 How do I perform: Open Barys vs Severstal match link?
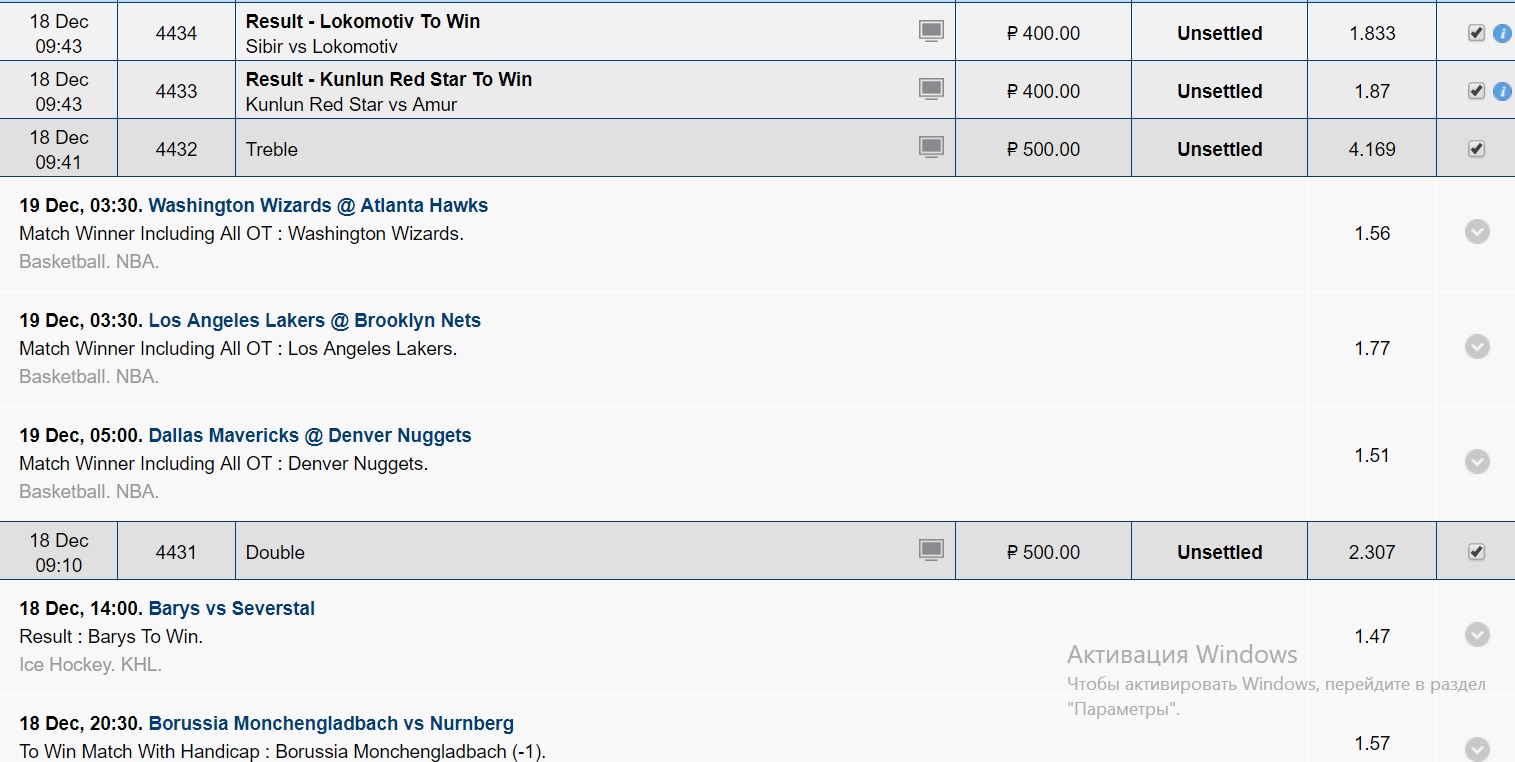coord(232,608)
